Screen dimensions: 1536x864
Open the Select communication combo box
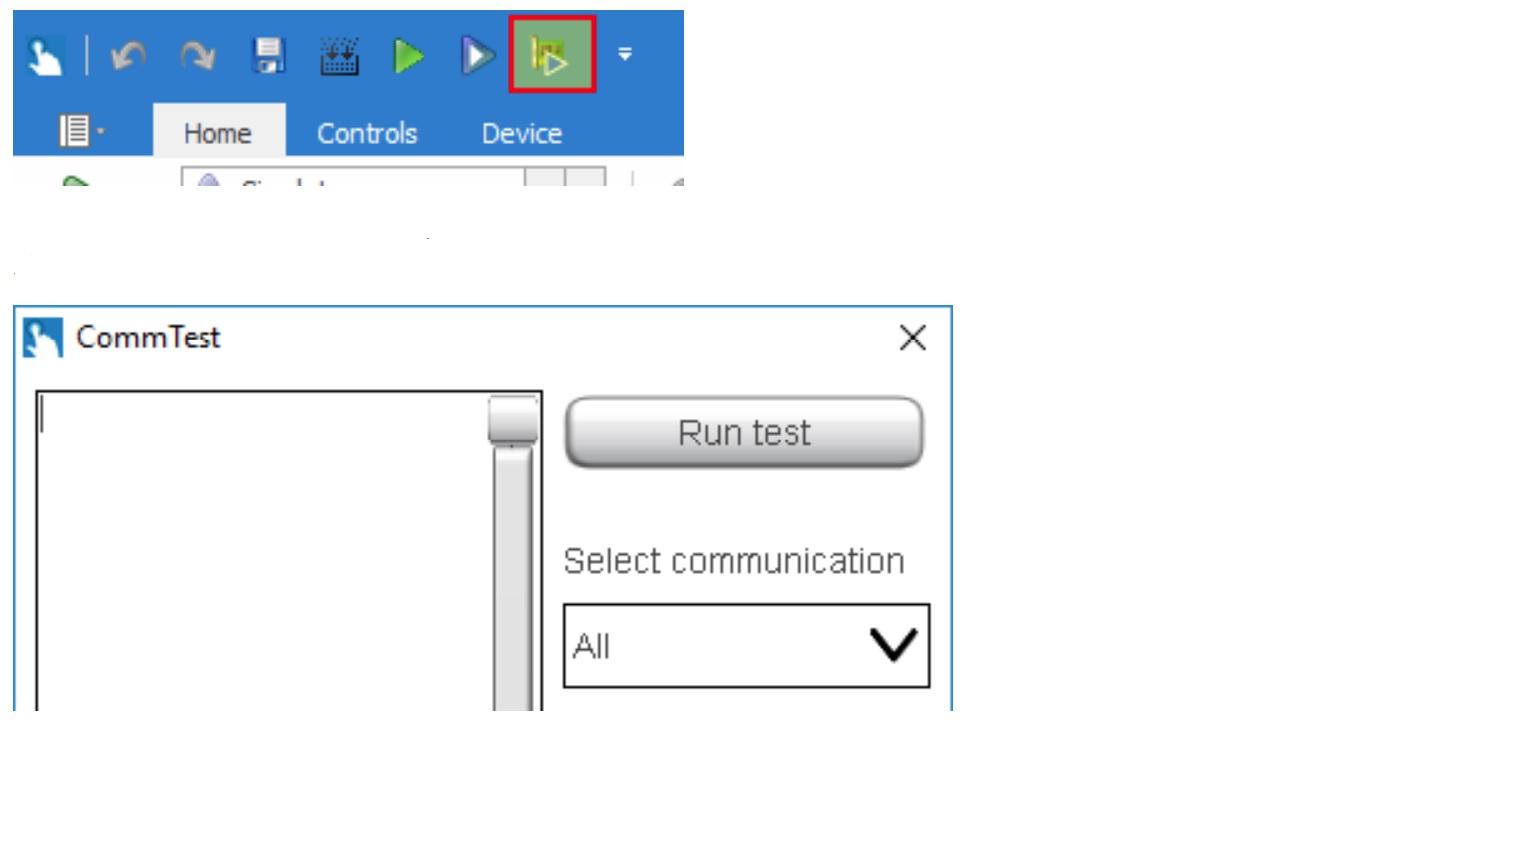(746, 646)
